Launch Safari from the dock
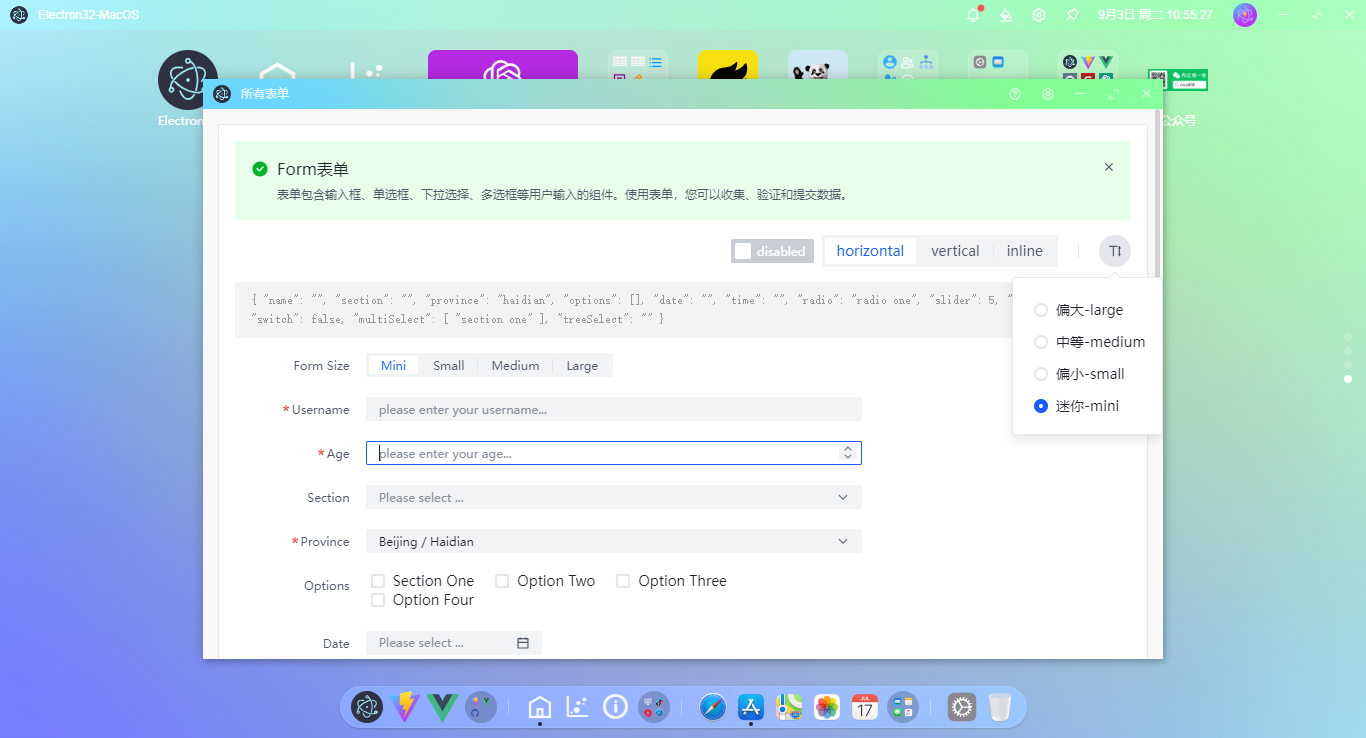The width and height of the screenshot is (1366, 738). (712, 707)
